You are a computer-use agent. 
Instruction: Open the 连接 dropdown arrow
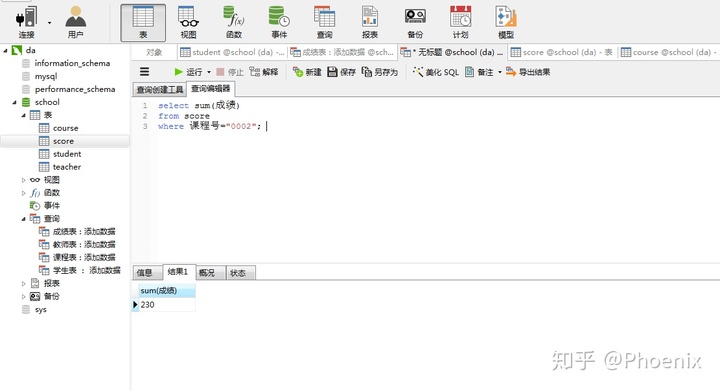coord(50,23)
